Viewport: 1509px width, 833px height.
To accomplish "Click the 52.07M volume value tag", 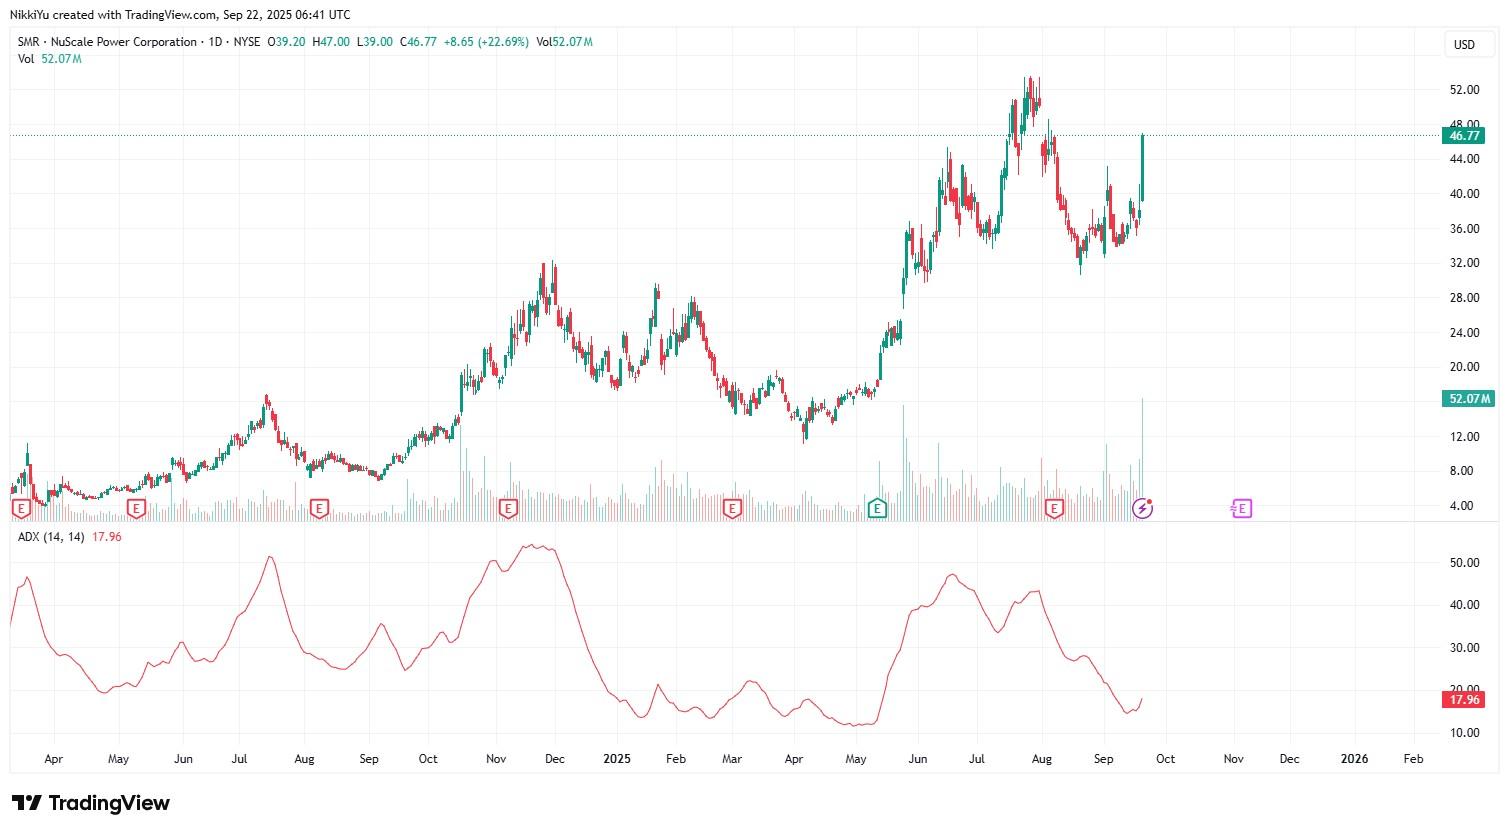I will coord(1467,399).
